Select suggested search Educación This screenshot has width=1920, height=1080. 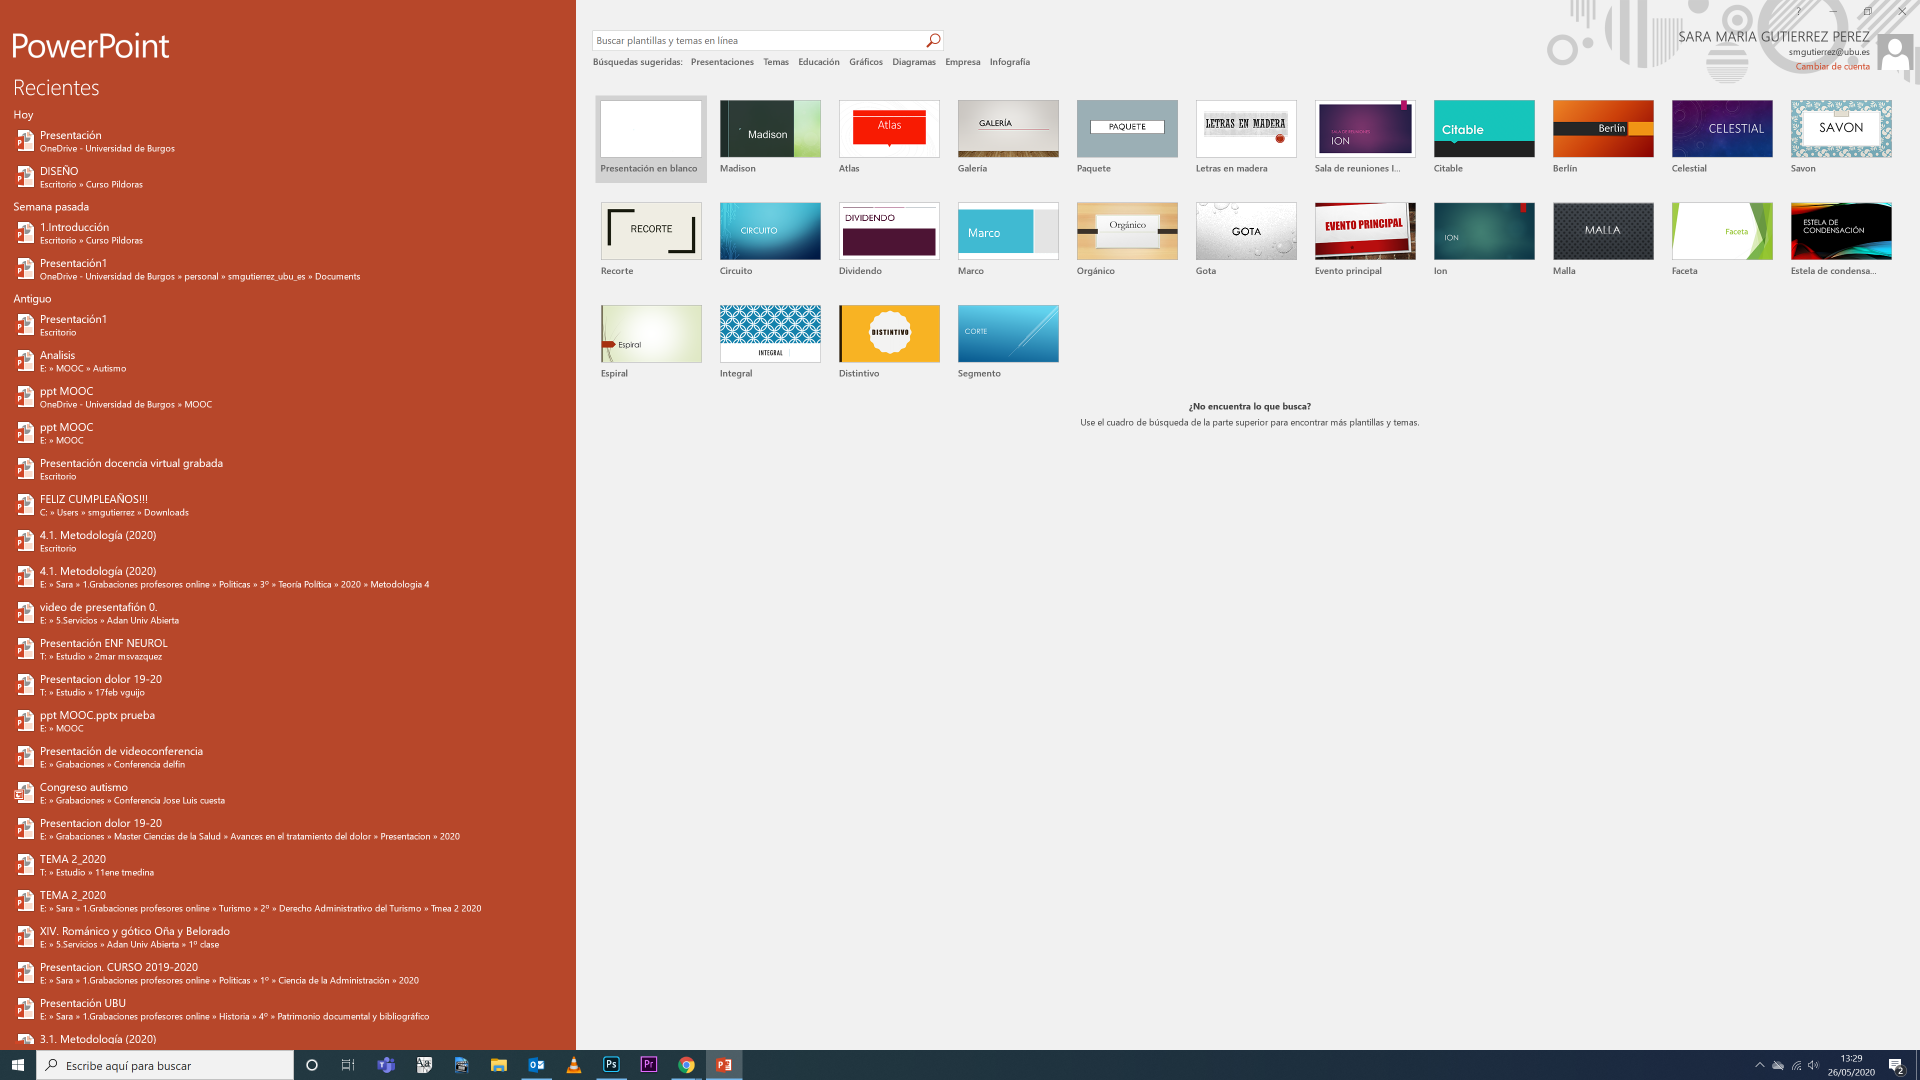pyautogui.click(x=819, y=62)
